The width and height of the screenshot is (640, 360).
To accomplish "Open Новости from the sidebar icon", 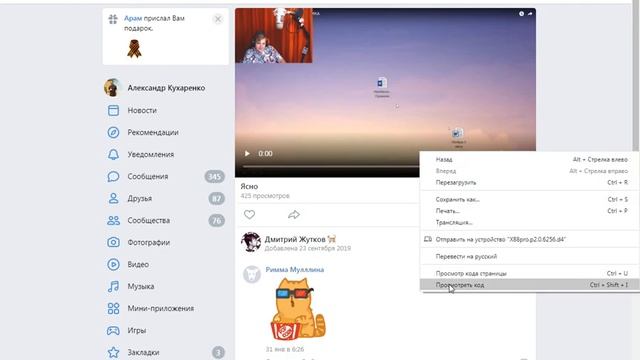I will pyautogui.click(x=113, y=110).
